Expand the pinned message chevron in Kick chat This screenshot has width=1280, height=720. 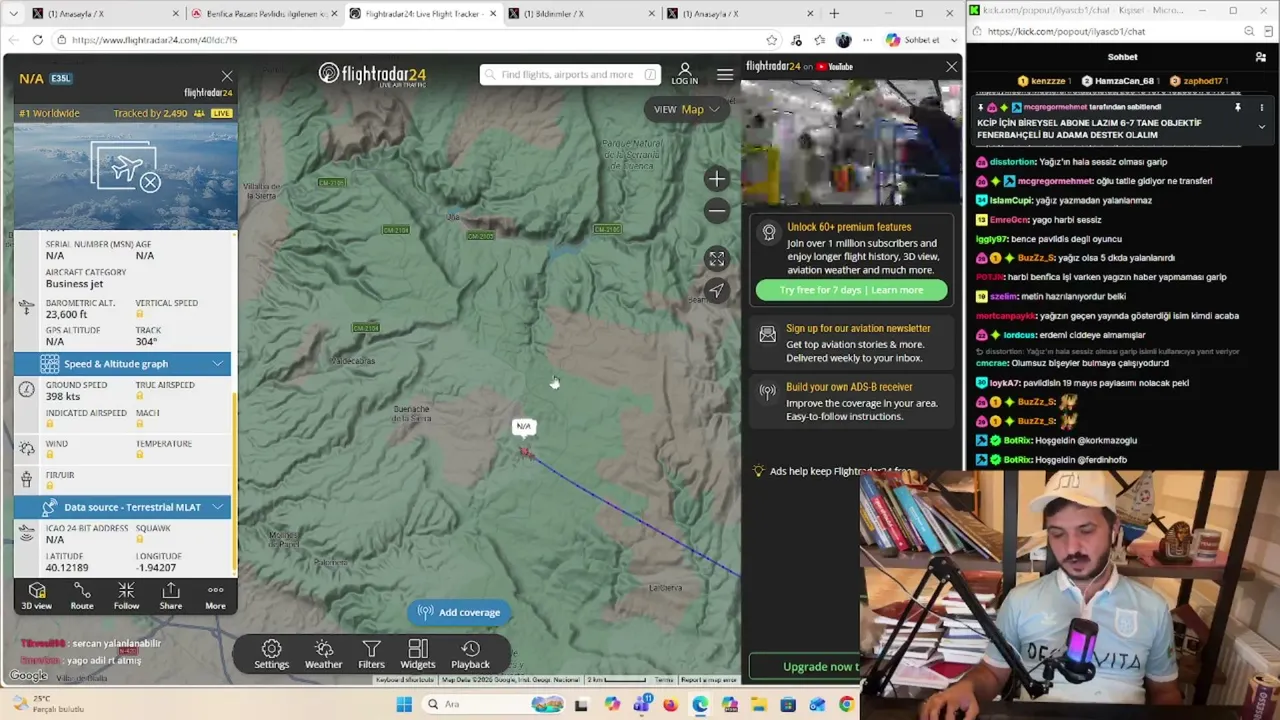pyautogui.click(x=1261, y=127)
